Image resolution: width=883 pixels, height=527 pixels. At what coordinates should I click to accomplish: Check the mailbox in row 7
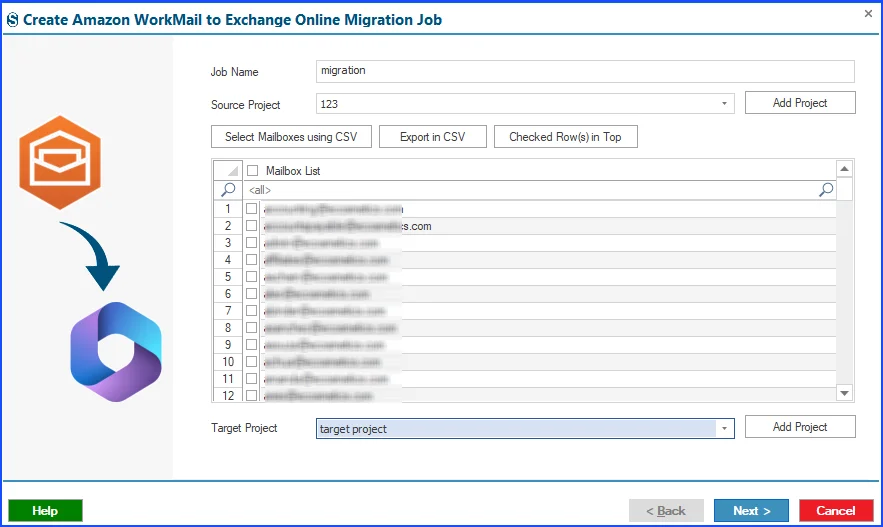252,311
